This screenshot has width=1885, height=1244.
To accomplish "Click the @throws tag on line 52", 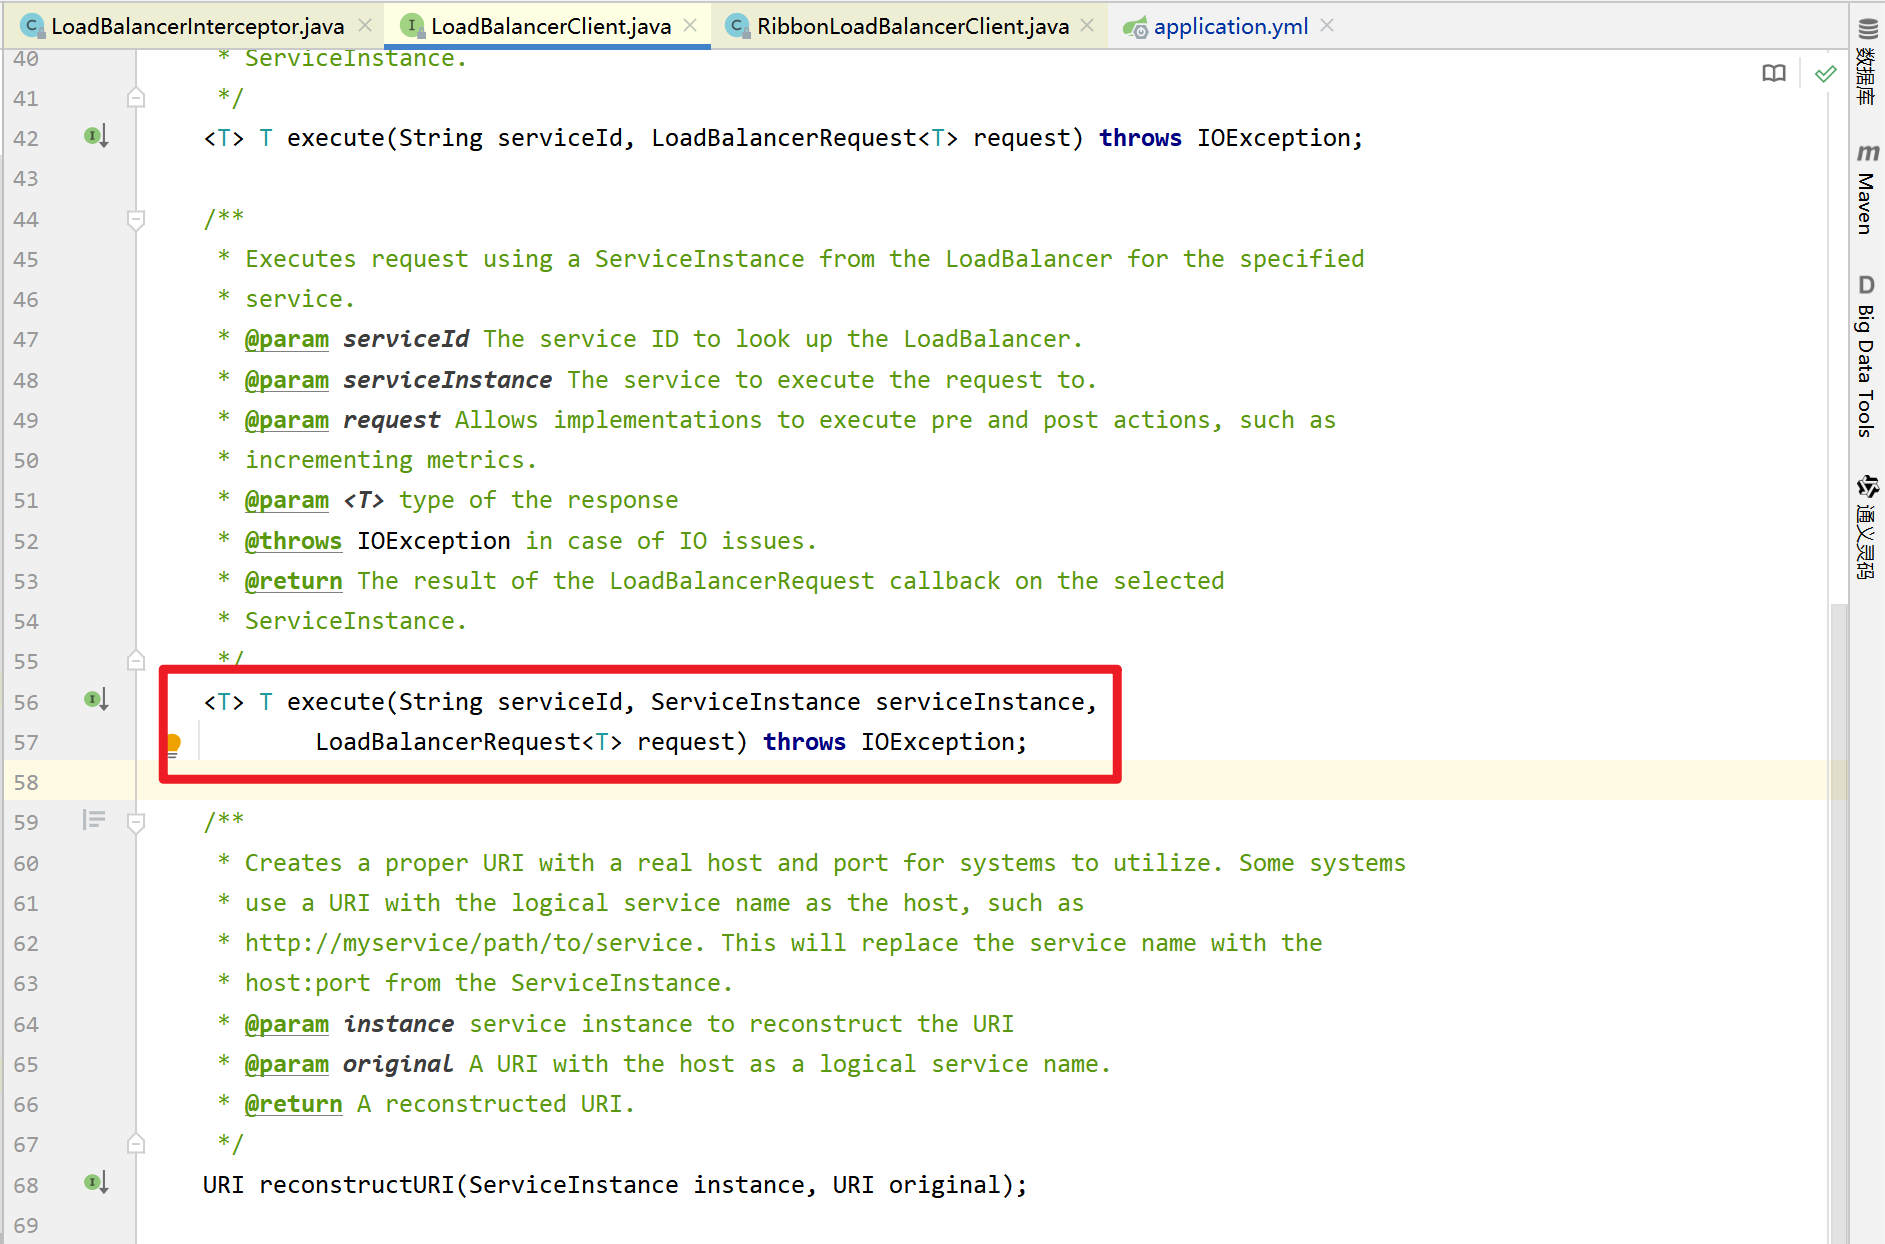I will click(x=293, y=541).
